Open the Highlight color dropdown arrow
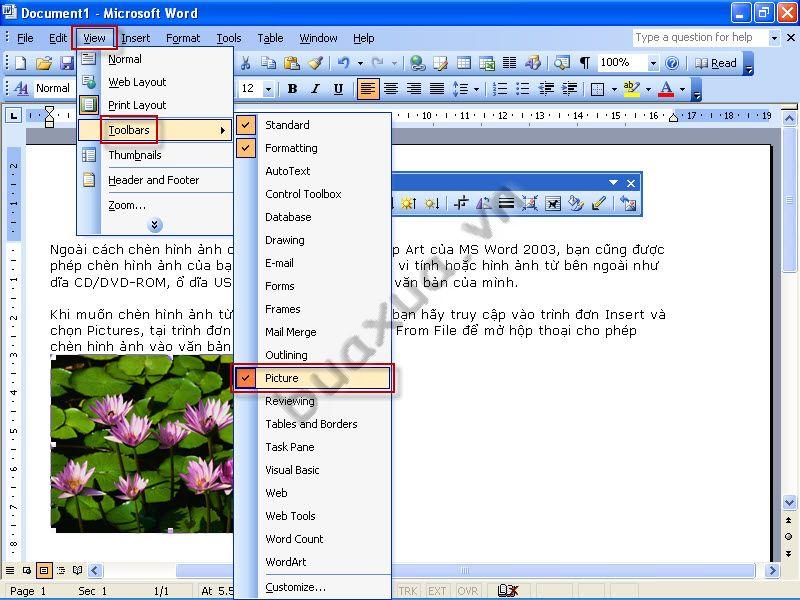This screenshot has height=600, width=800. point(648,89)
